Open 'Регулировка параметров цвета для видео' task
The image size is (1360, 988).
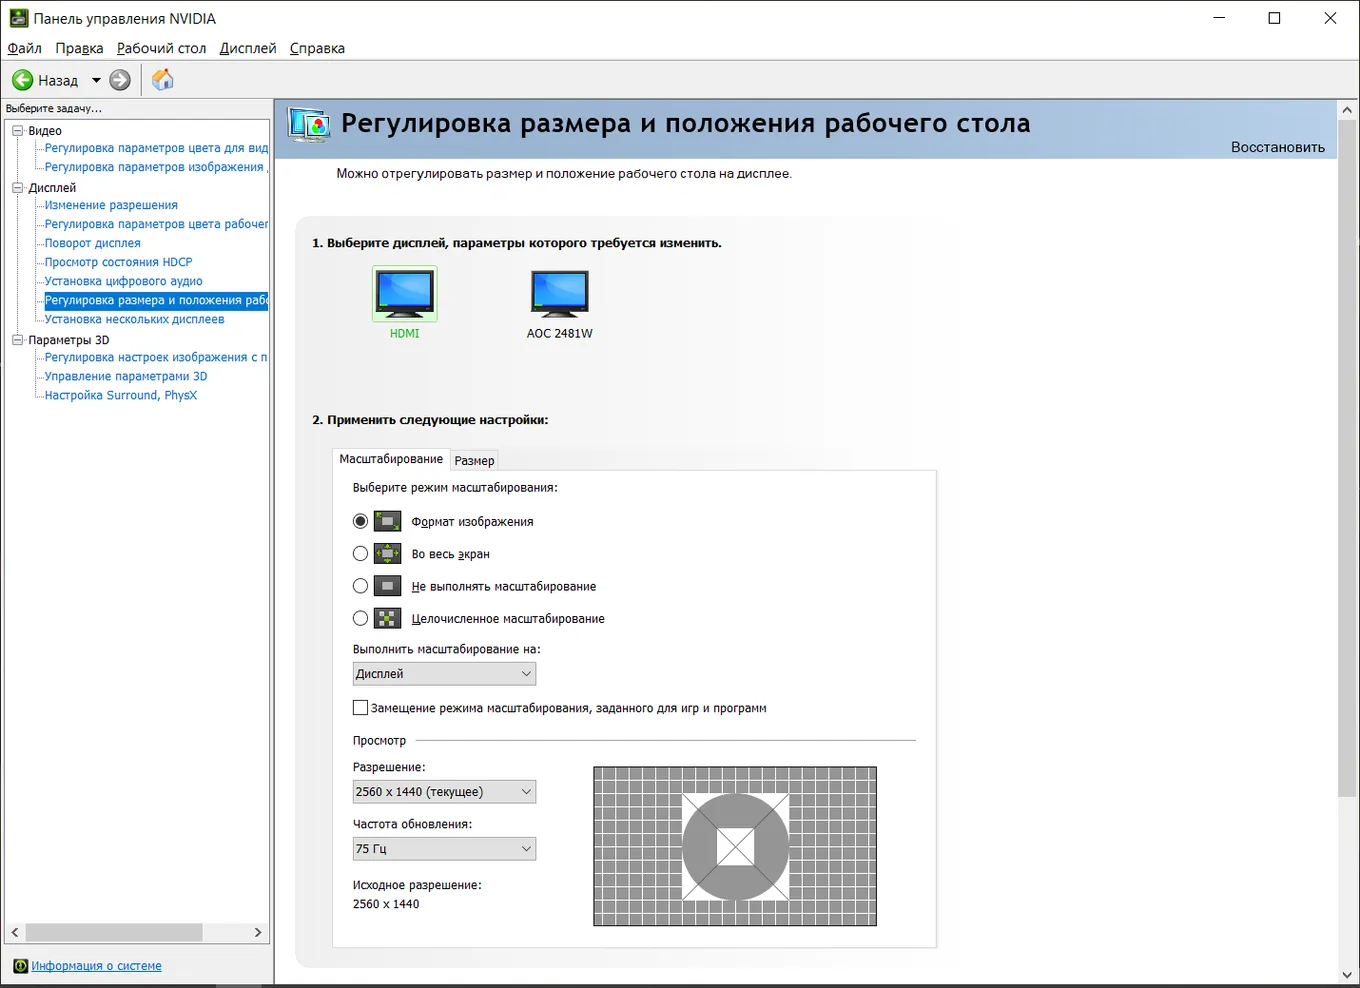[156, 148]
